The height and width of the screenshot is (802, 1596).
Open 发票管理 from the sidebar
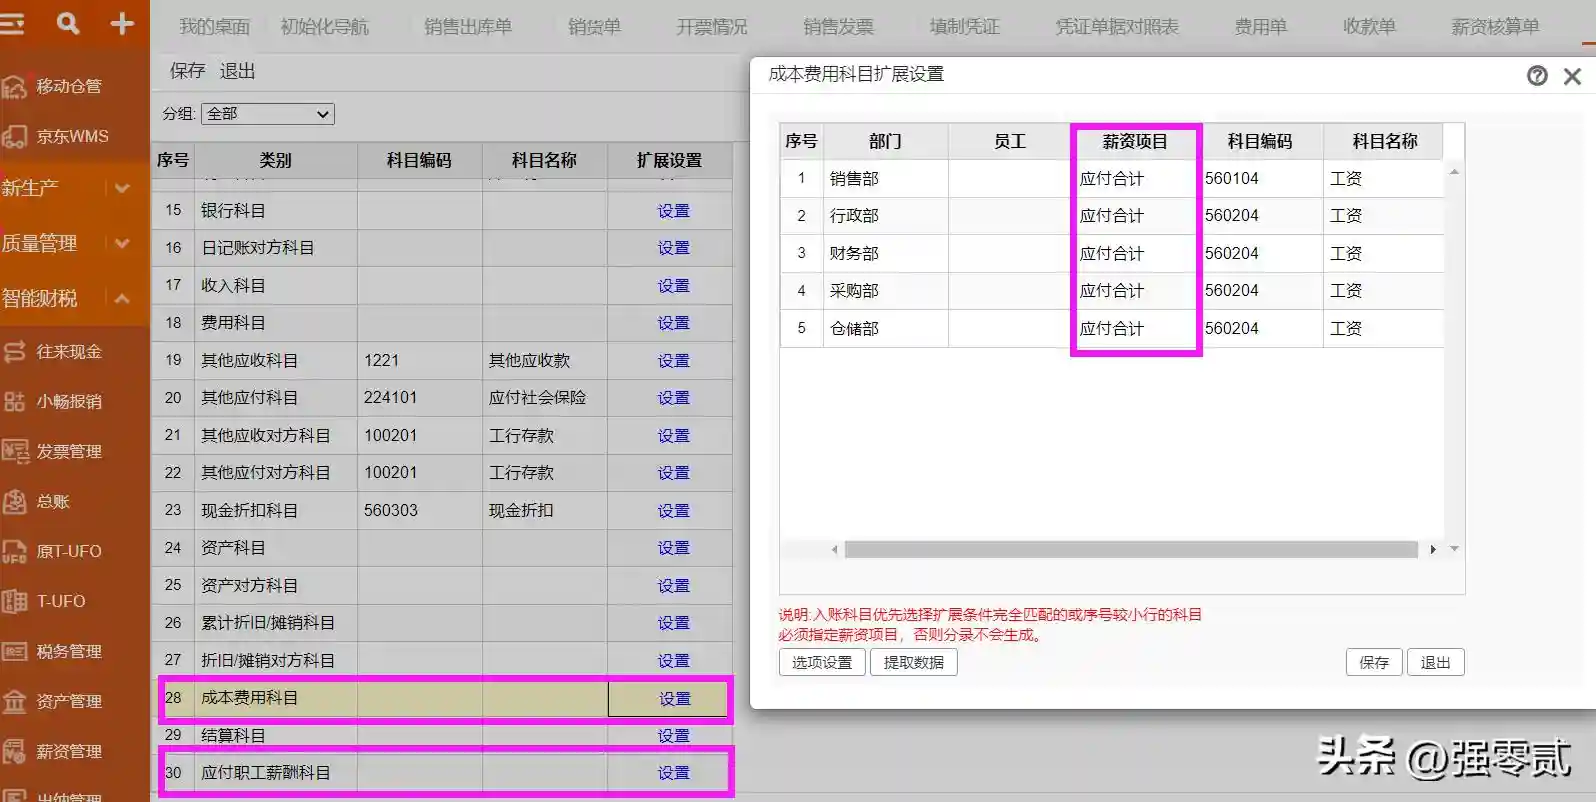14,452
